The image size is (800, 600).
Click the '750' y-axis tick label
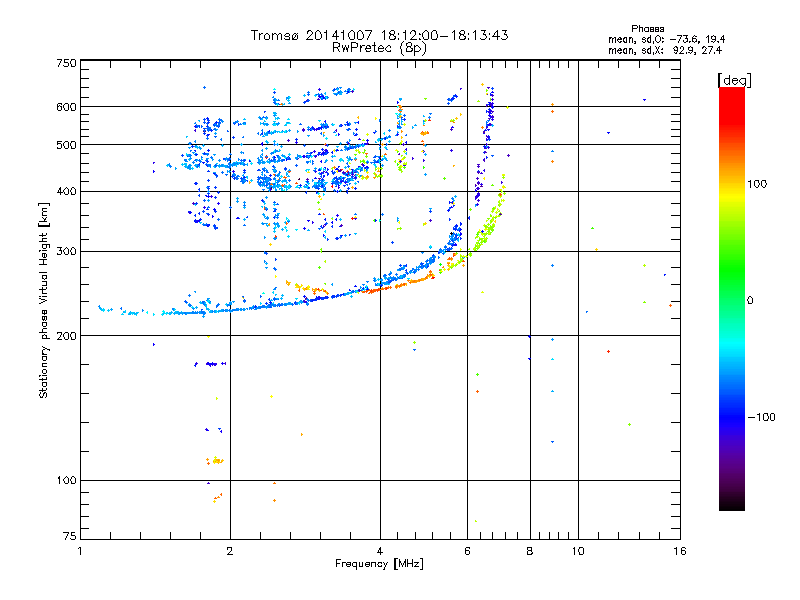point(66,63)
